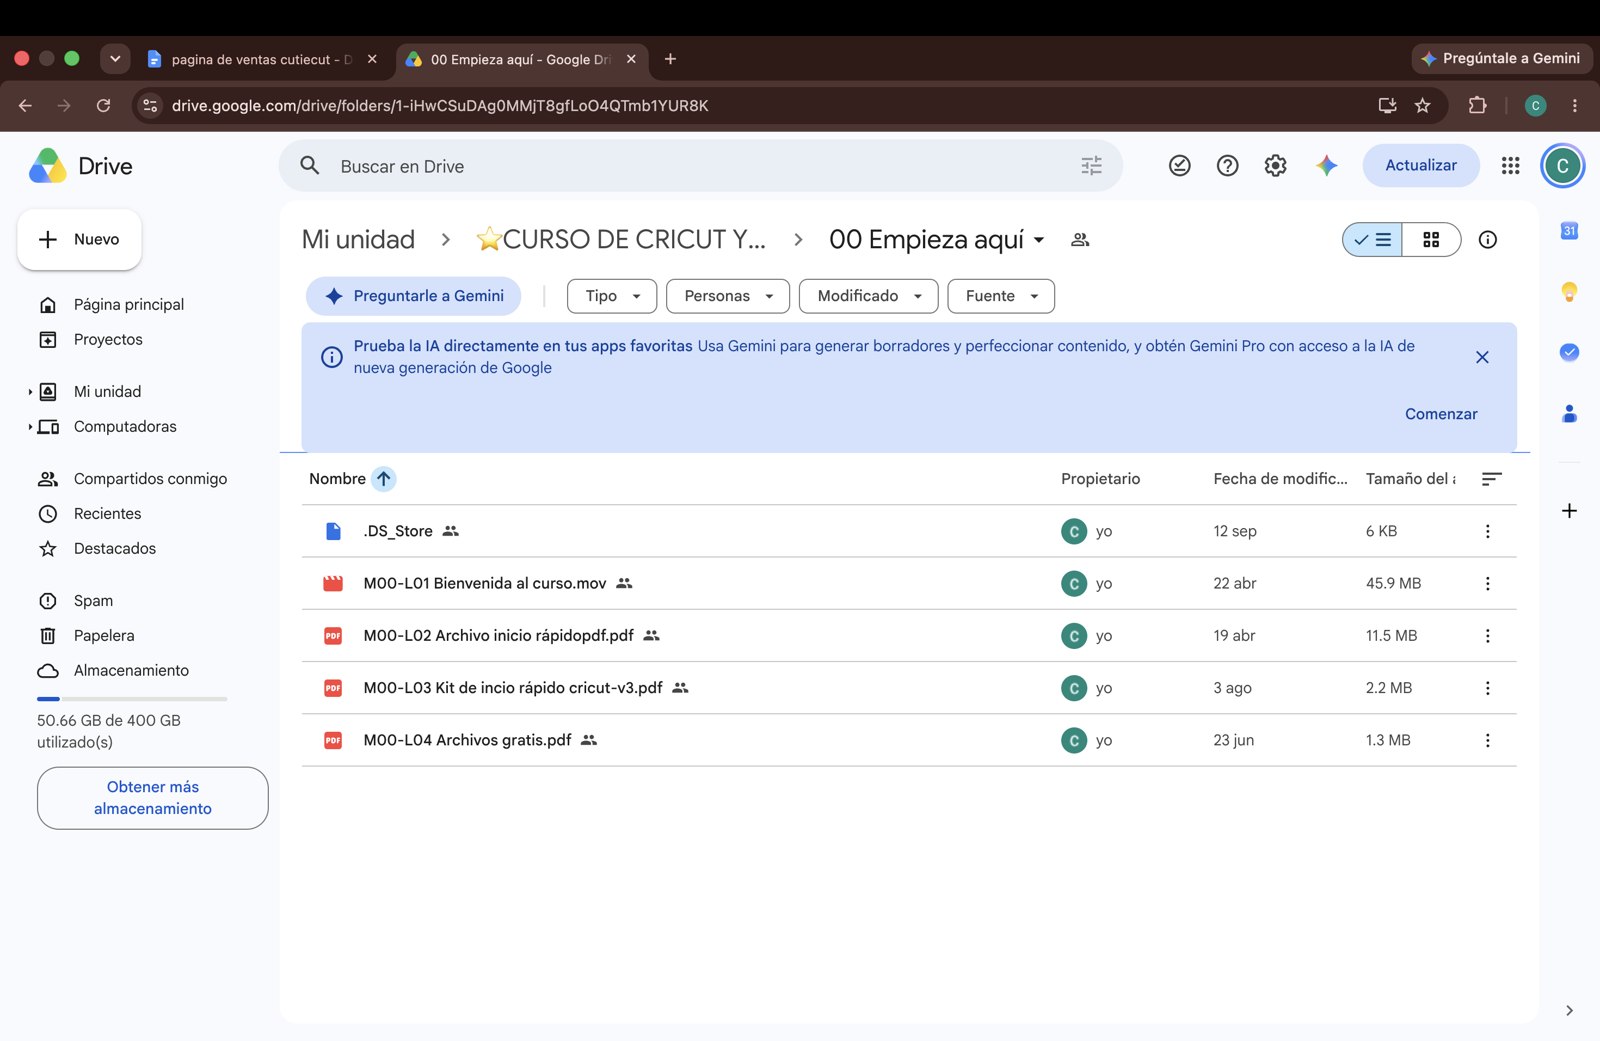Screen dimensions: 1600x1041
Task: View folder details info icon
Action: pos(1488,240)
